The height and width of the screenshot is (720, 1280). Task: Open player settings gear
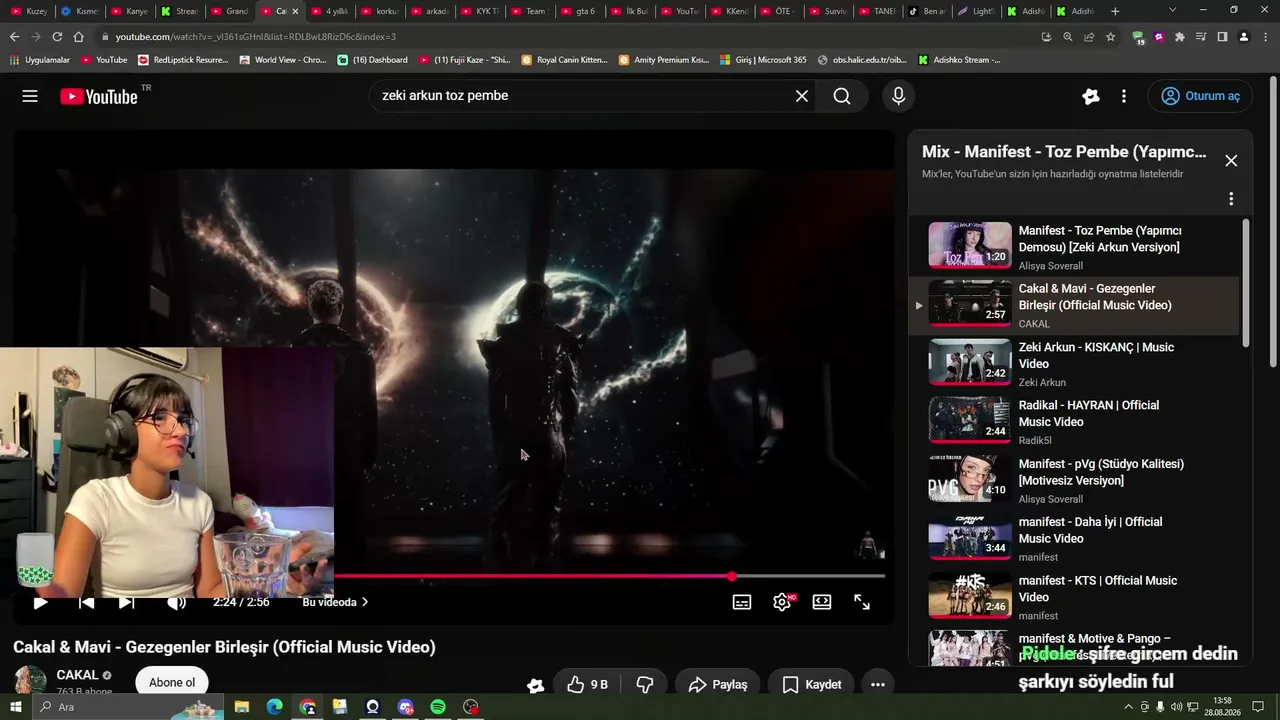[782, 602]
